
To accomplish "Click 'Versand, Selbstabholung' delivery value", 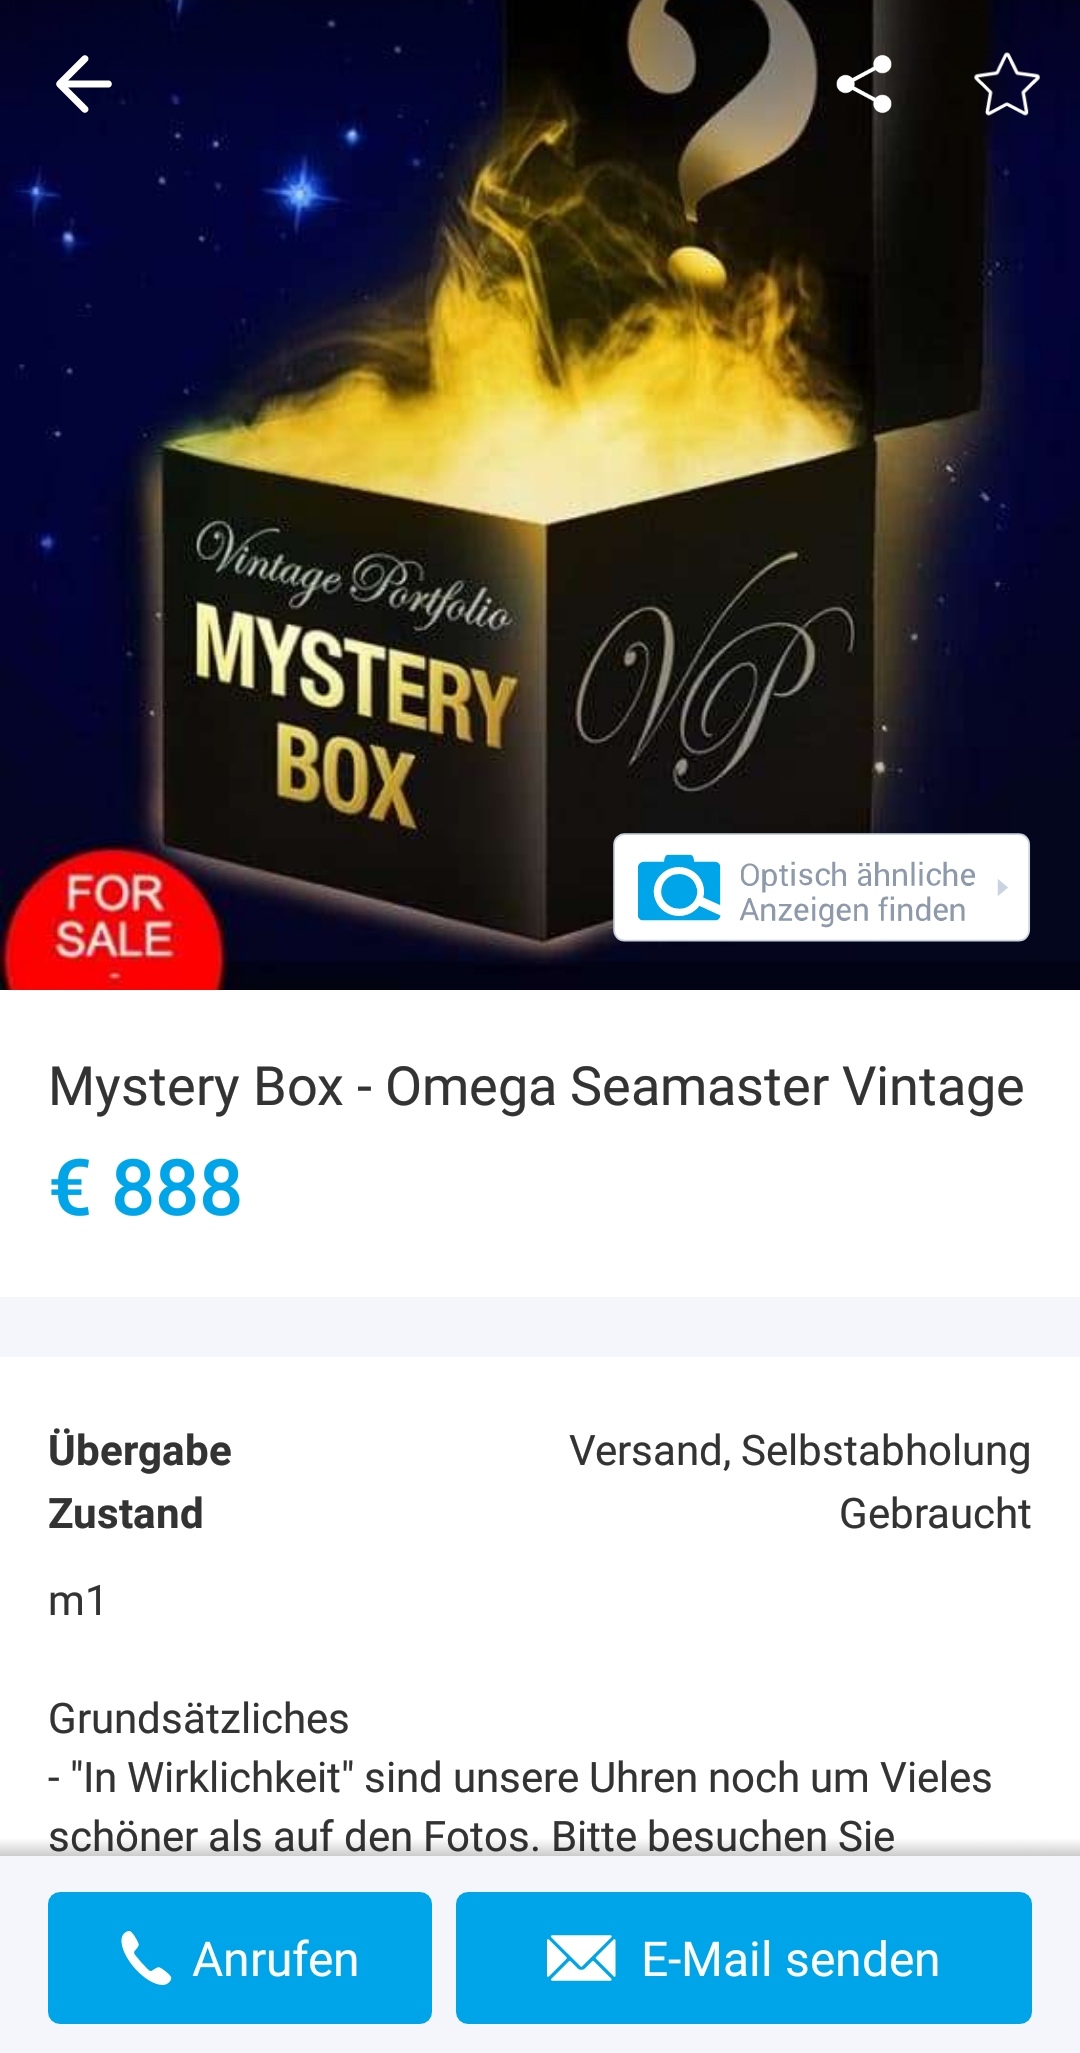I will [800, 1451].
